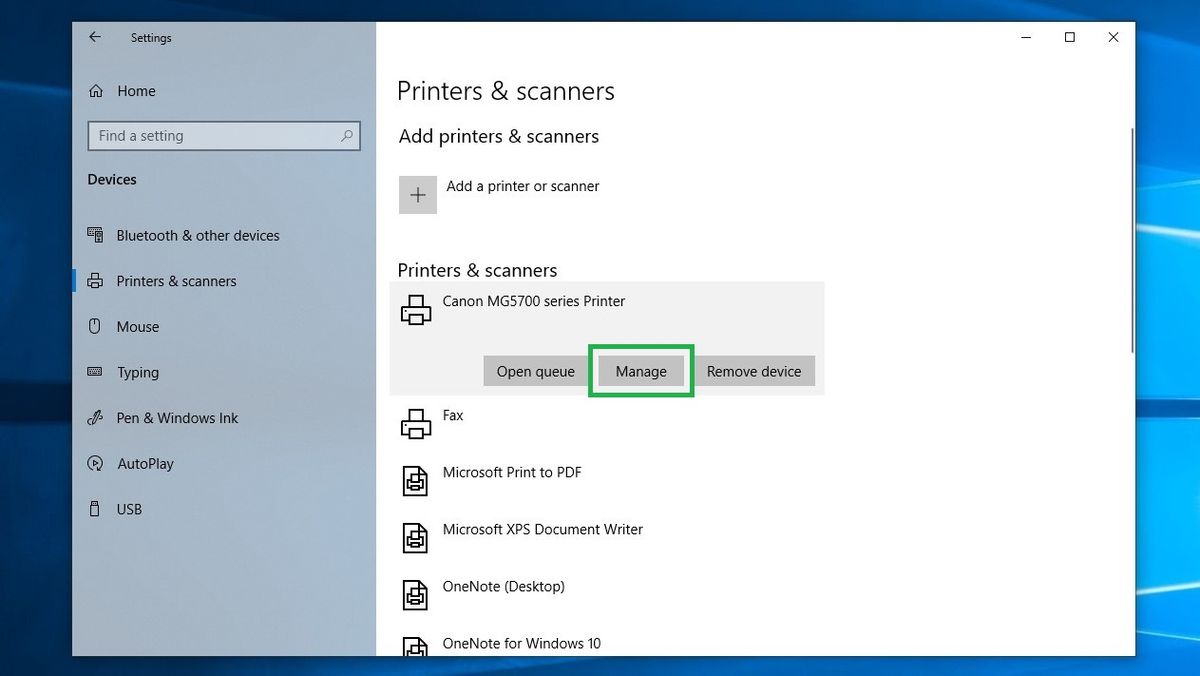Click the back arrow in Settings

coord(94,37)
